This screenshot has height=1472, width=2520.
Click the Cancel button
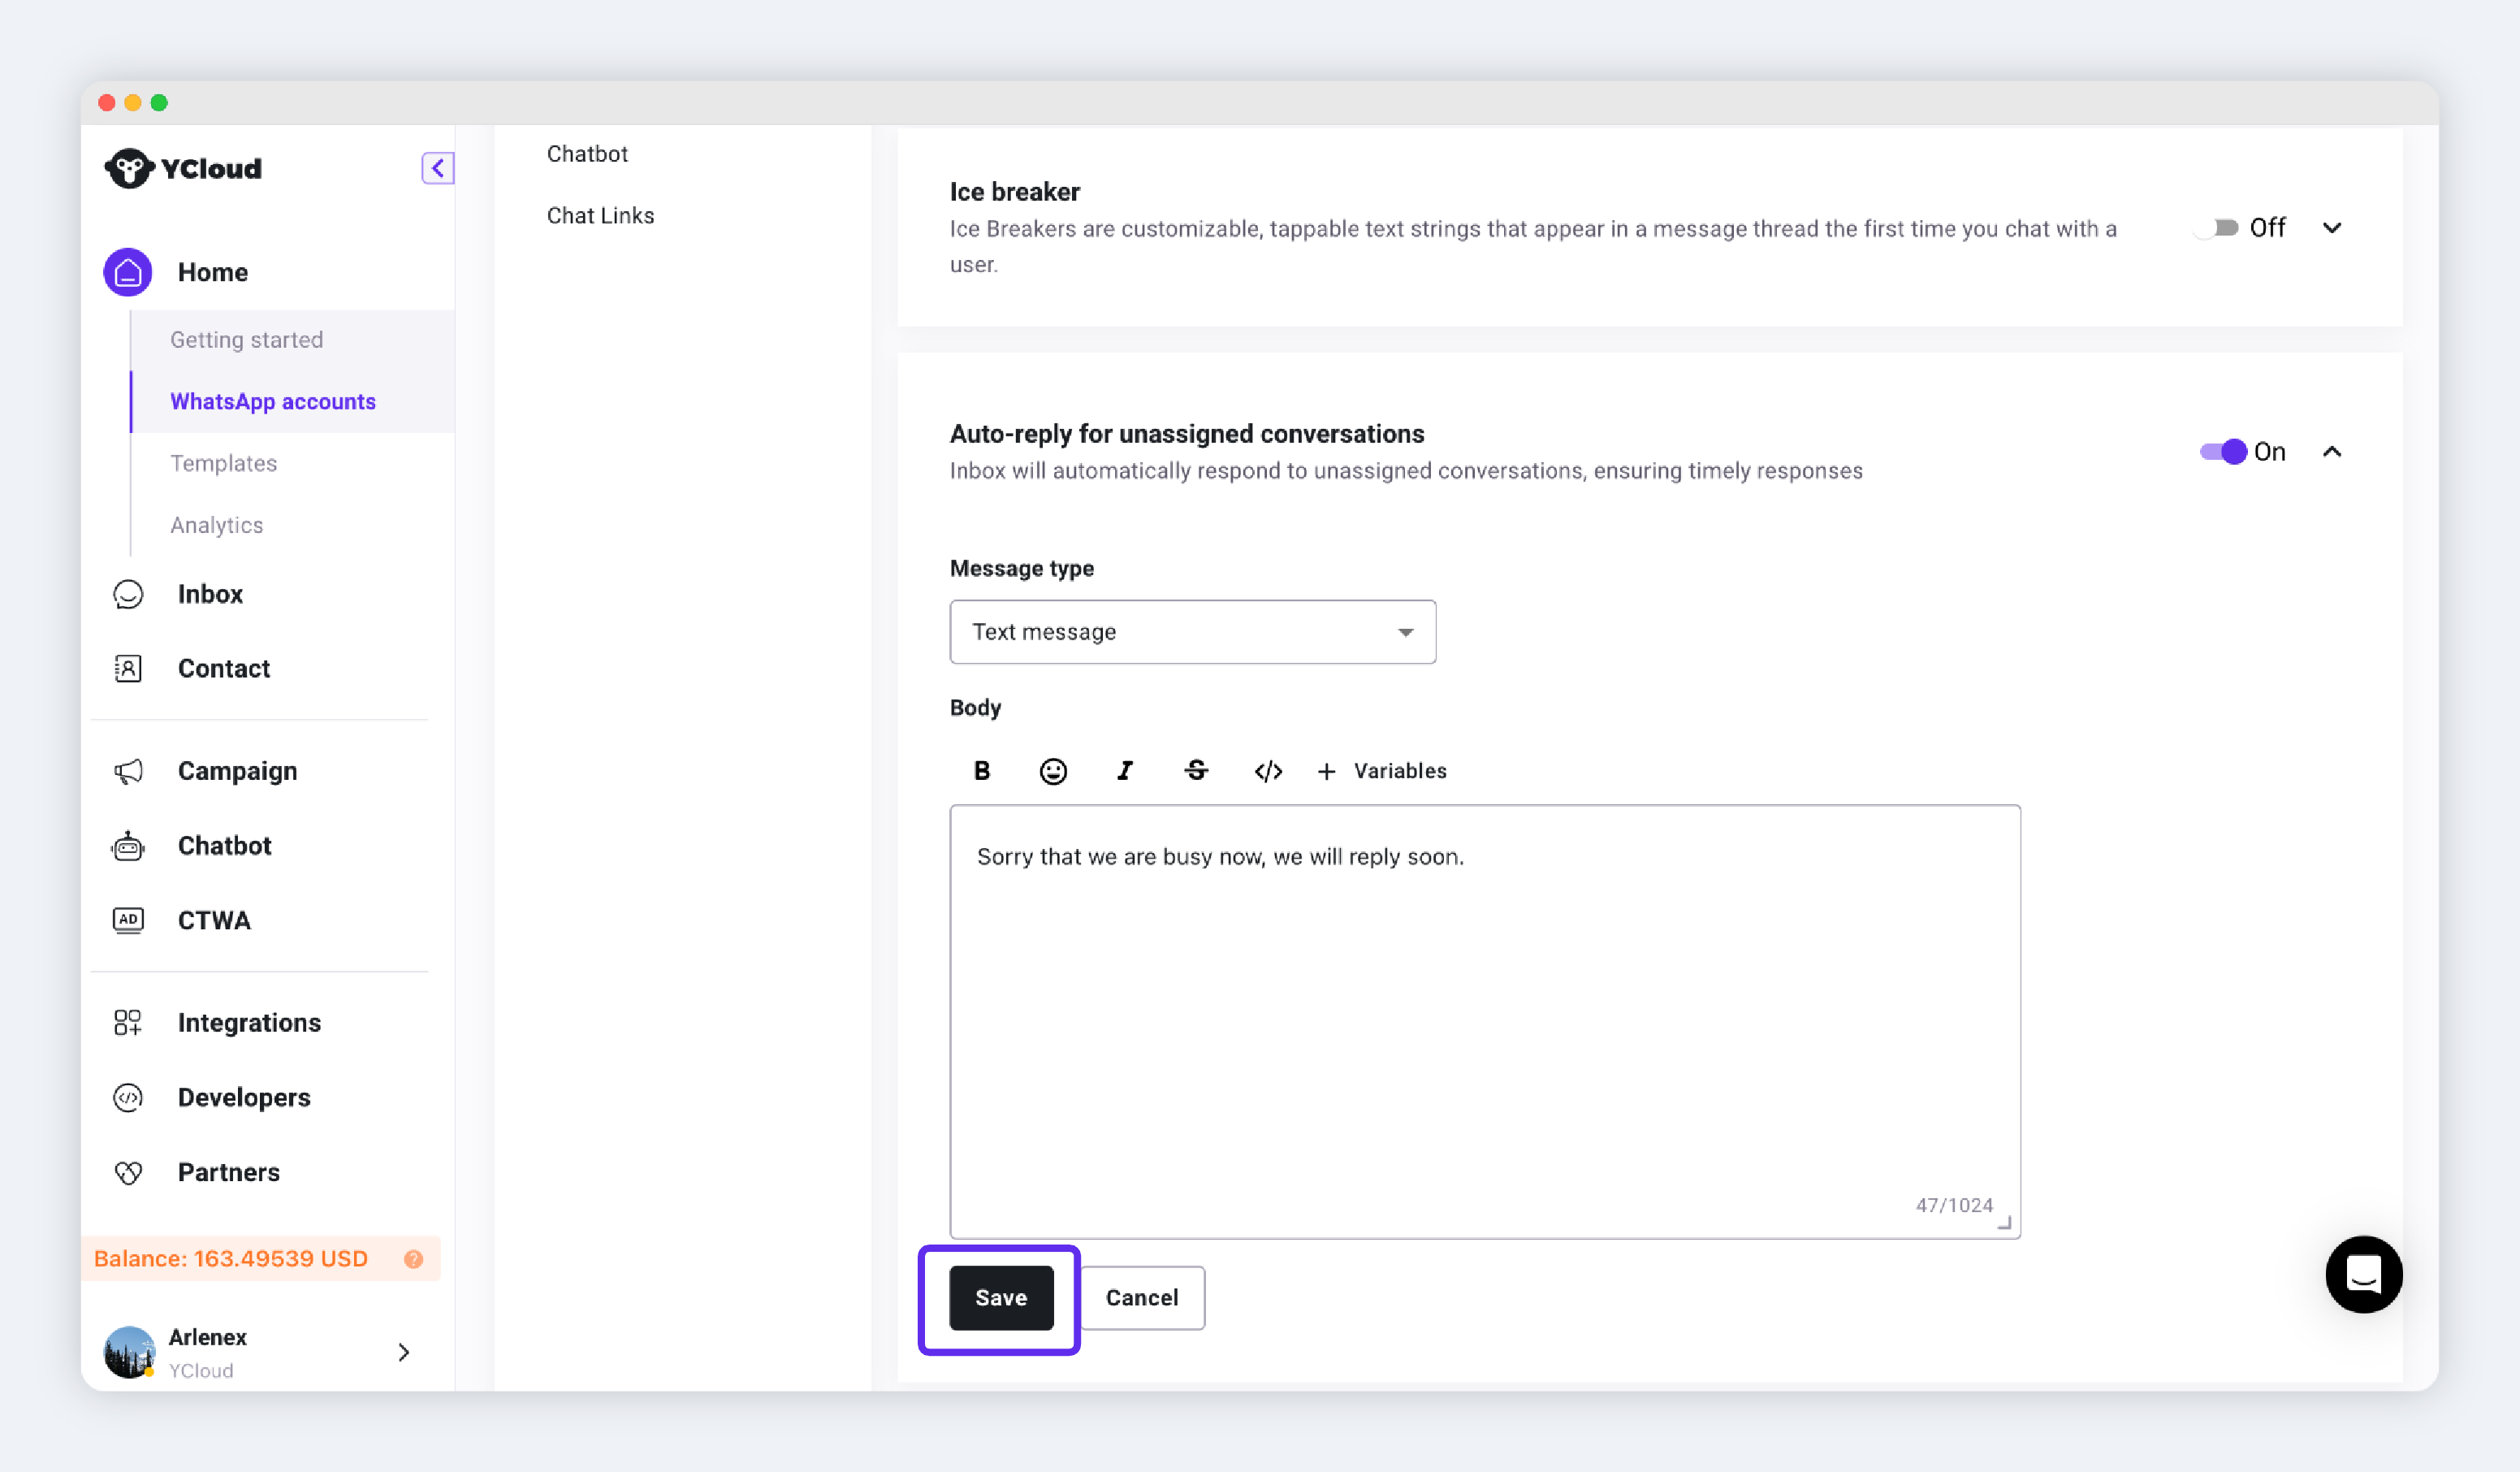(x=1141, y=1297)
